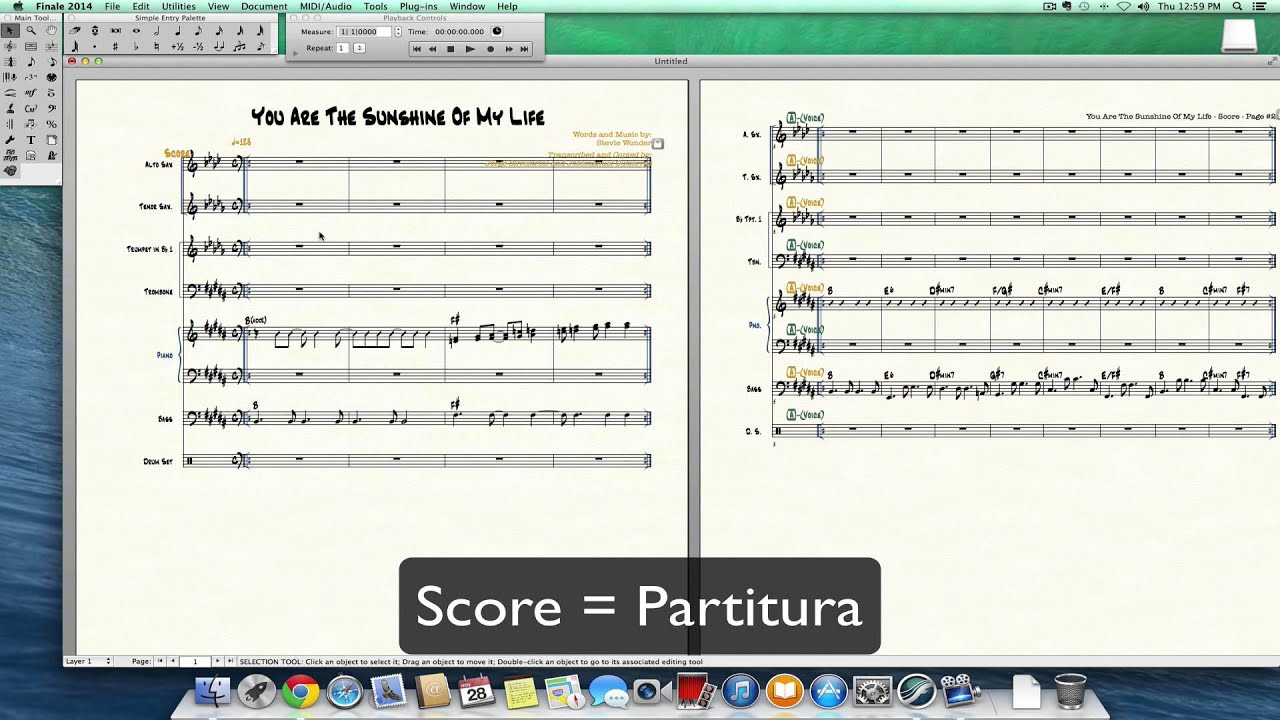Rewind to beginning in Playback Controls

coord(417,49)
